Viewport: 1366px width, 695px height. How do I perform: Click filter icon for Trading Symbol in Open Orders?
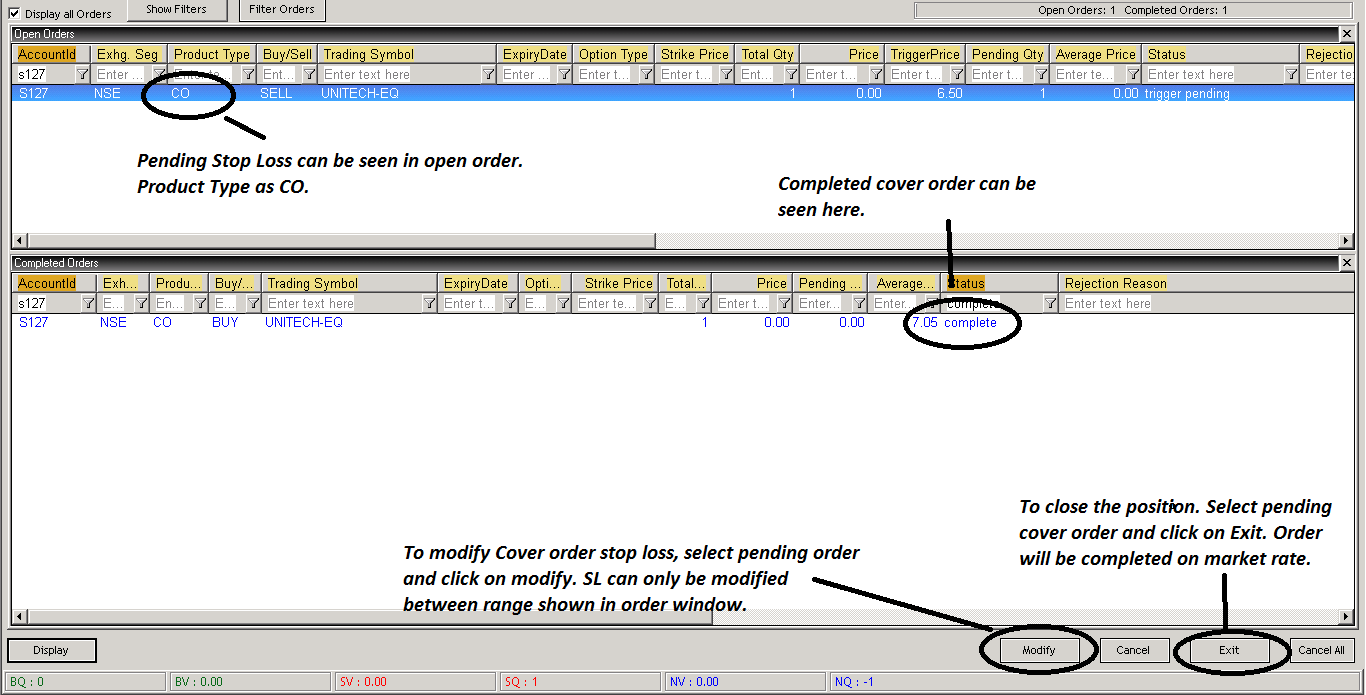pos(488,74)
